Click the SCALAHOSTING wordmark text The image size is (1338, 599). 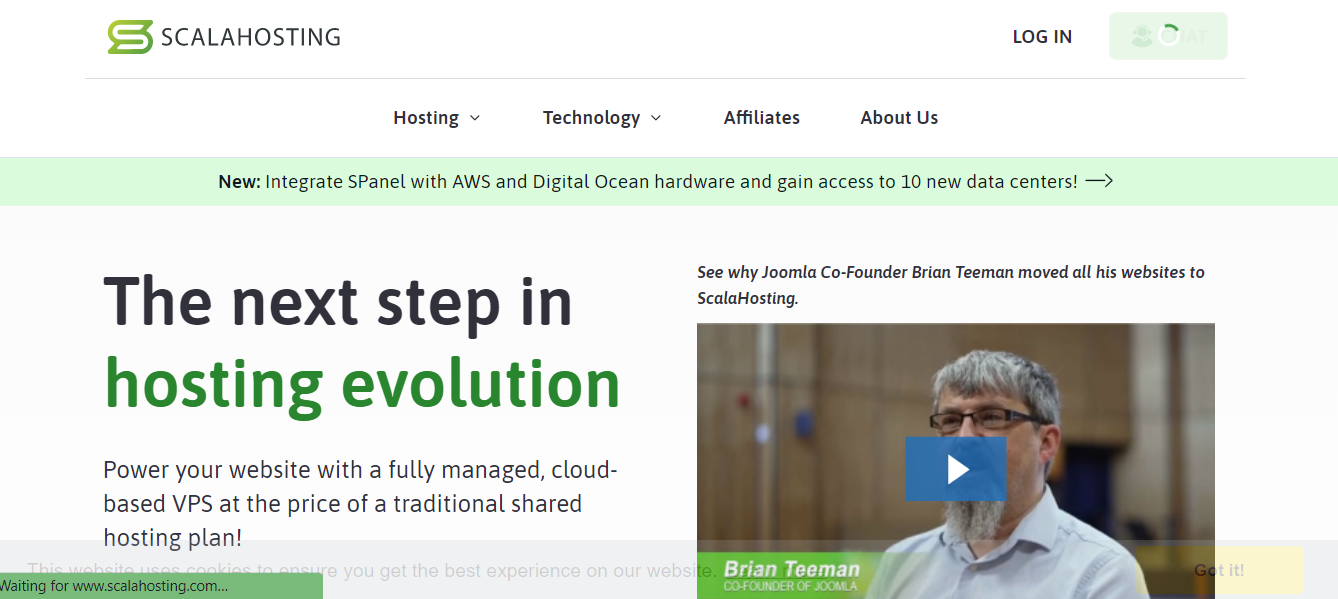click(251, 38)
